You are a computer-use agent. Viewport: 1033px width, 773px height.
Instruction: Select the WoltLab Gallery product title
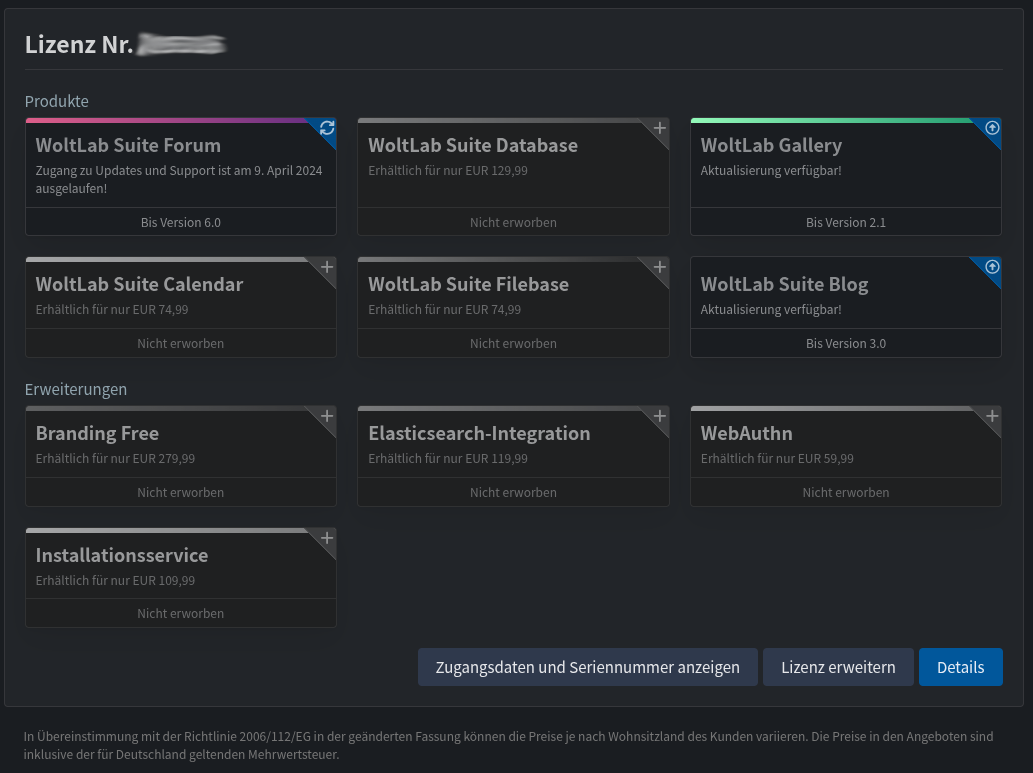coord(771,145)
